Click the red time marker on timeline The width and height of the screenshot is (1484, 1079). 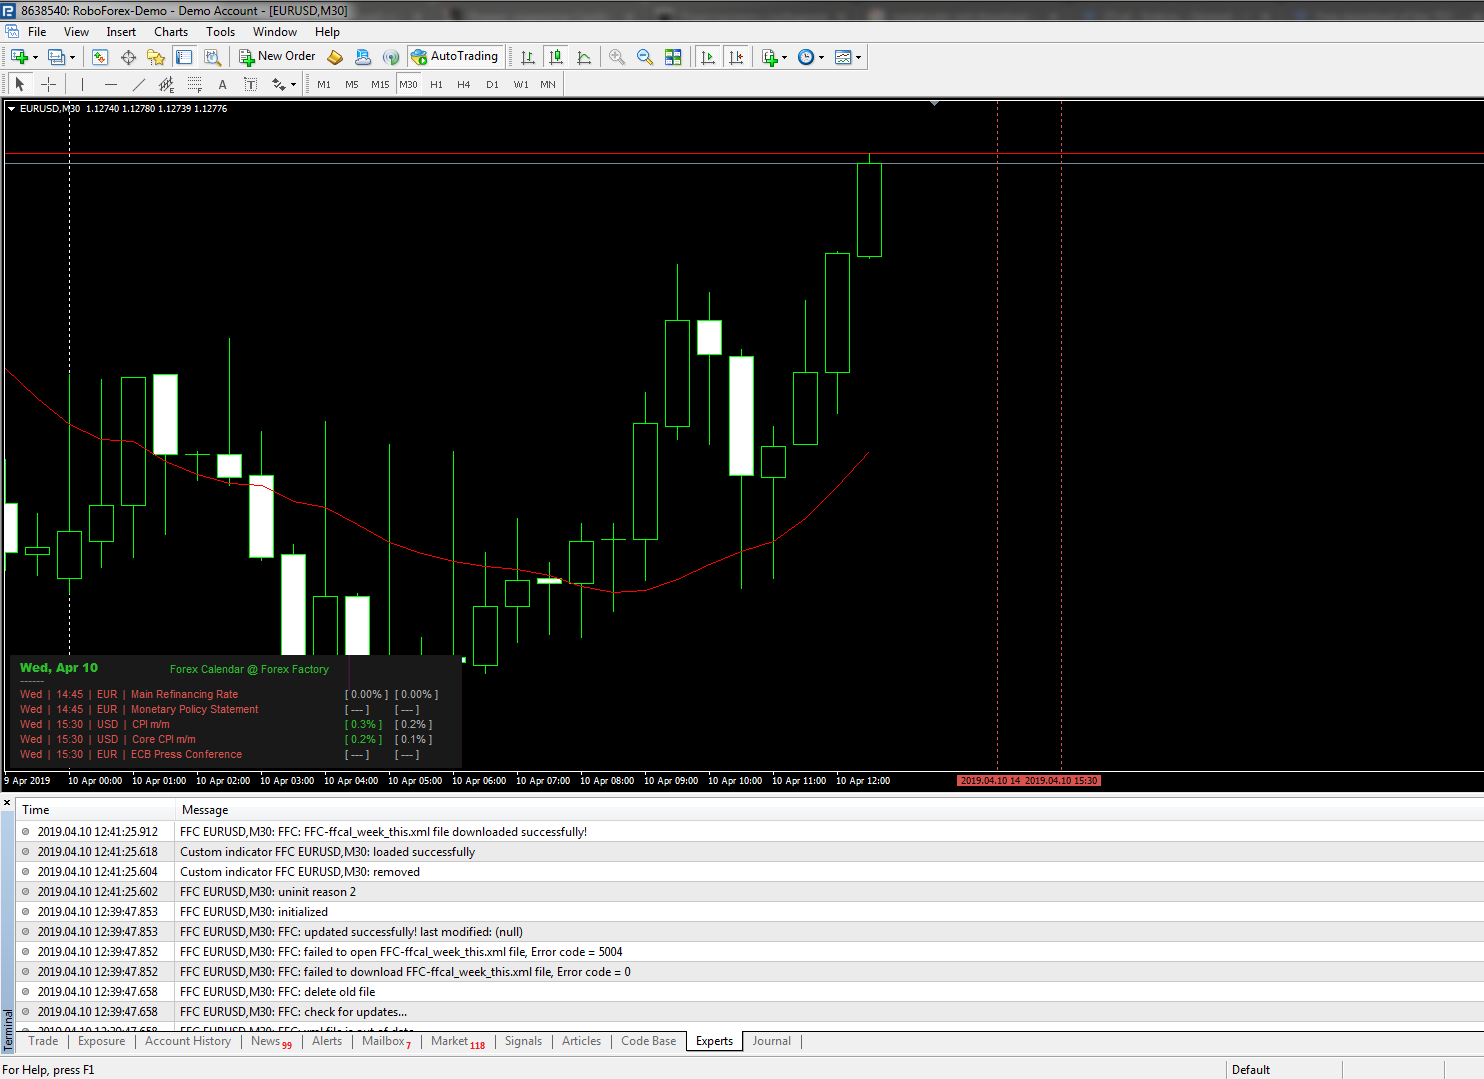1029,780
